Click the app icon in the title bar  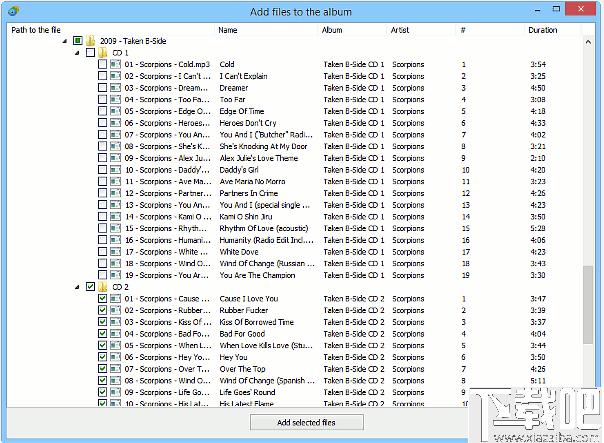tap(14, 11)
